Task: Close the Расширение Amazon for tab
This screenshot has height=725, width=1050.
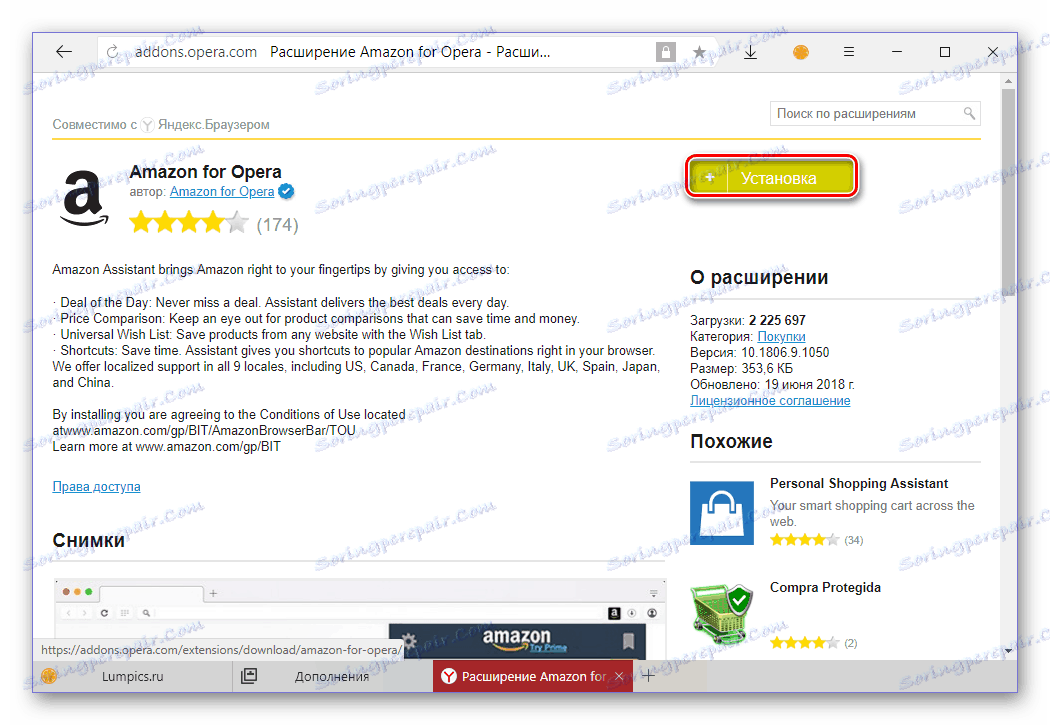Action: point(619,676)
